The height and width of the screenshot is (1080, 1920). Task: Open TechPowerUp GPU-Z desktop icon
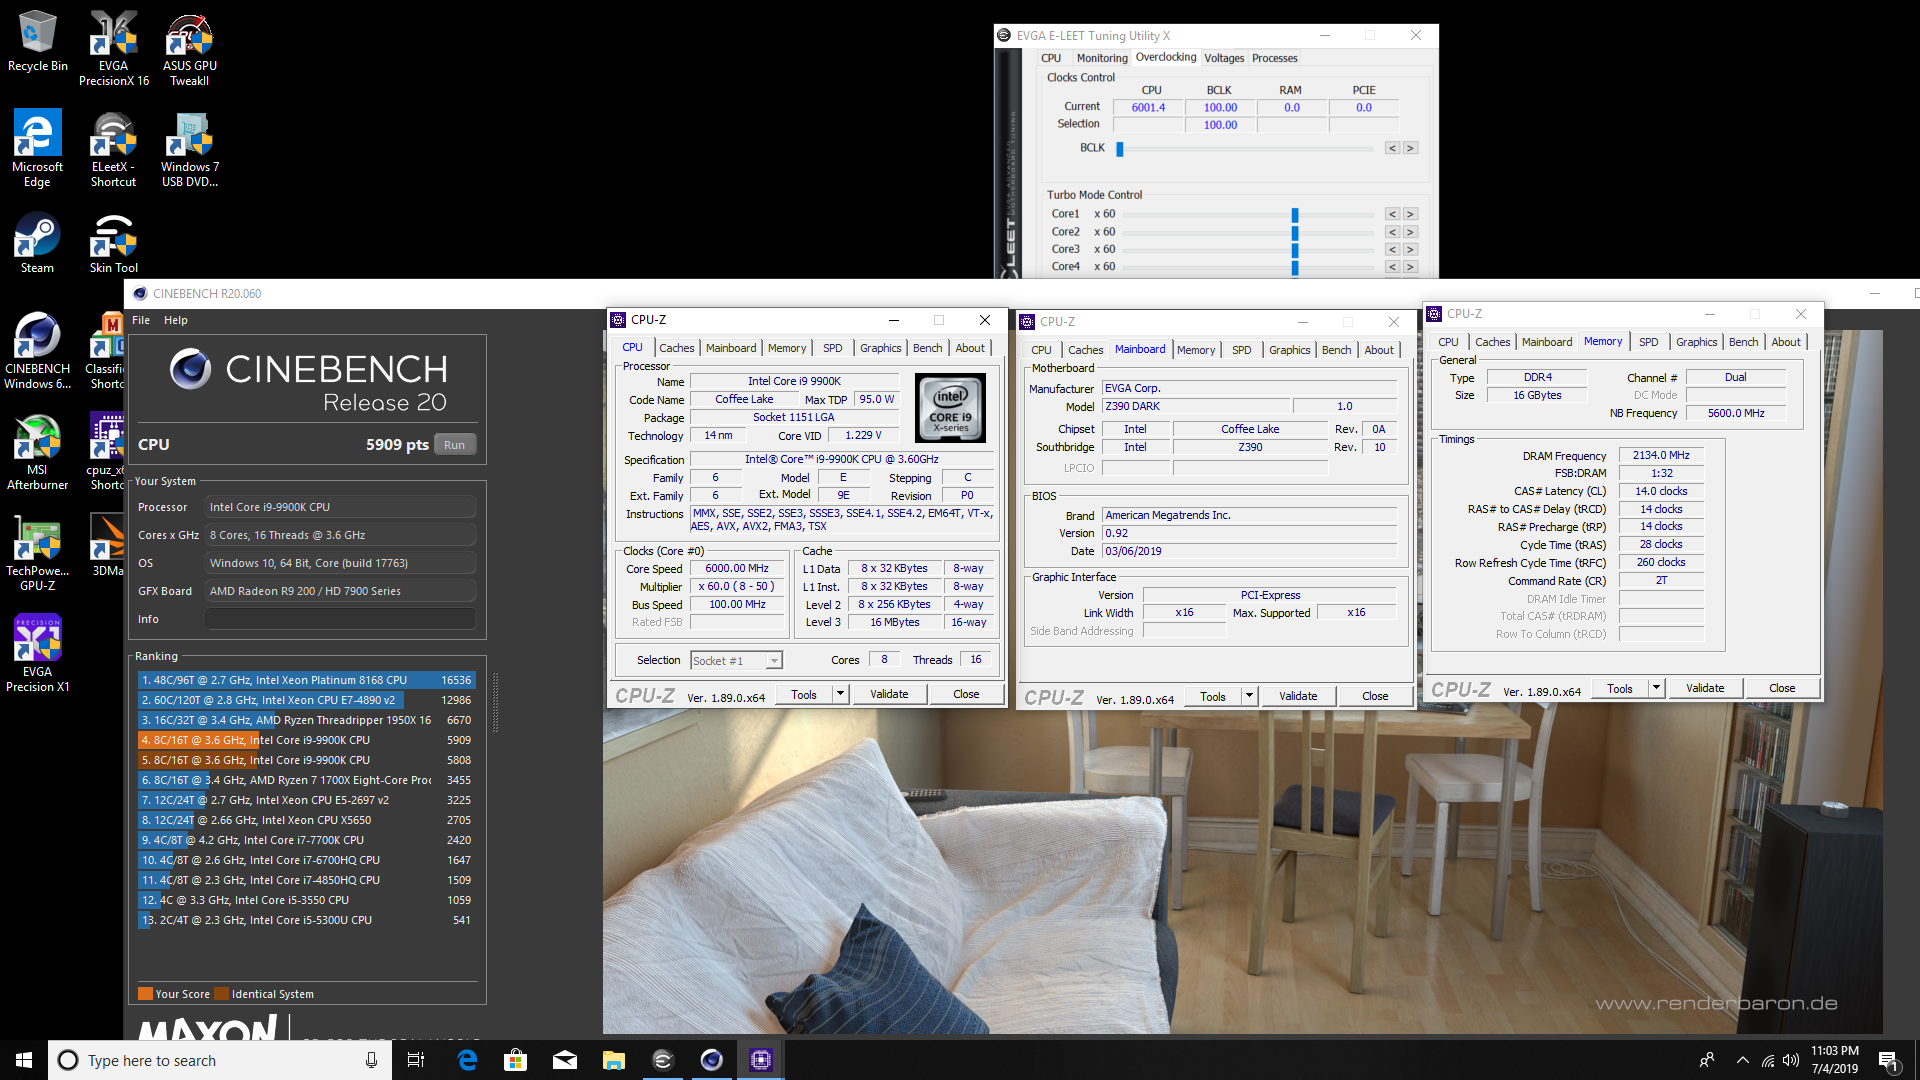tap(37, 552)
